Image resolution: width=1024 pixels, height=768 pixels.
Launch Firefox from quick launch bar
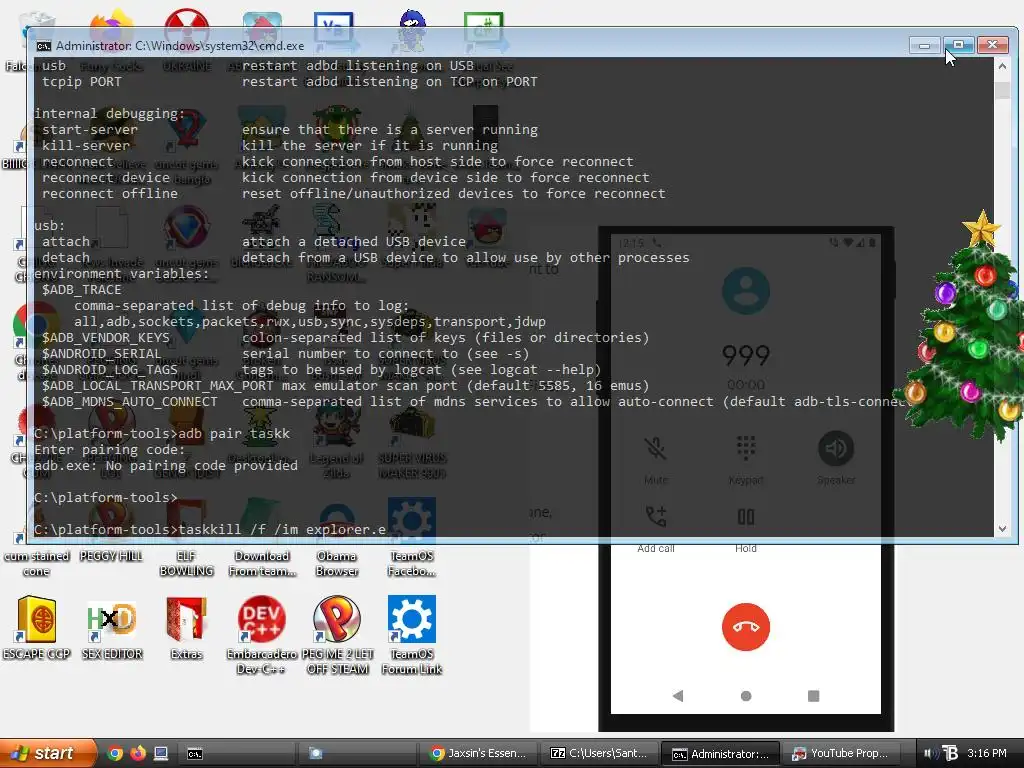138,754
